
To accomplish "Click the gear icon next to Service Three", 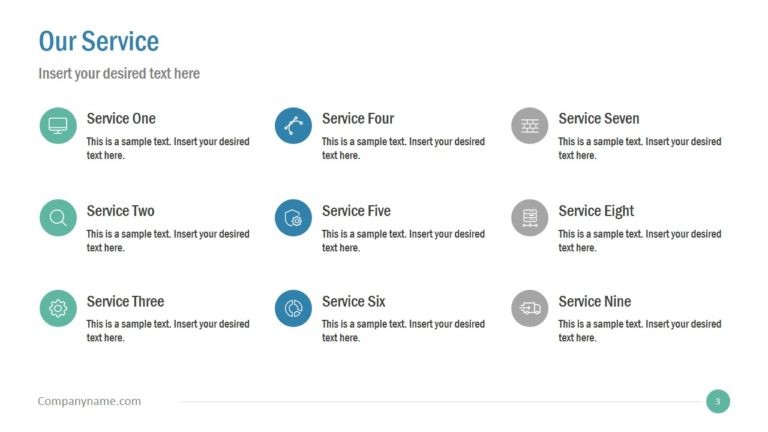I will (58, 308).
